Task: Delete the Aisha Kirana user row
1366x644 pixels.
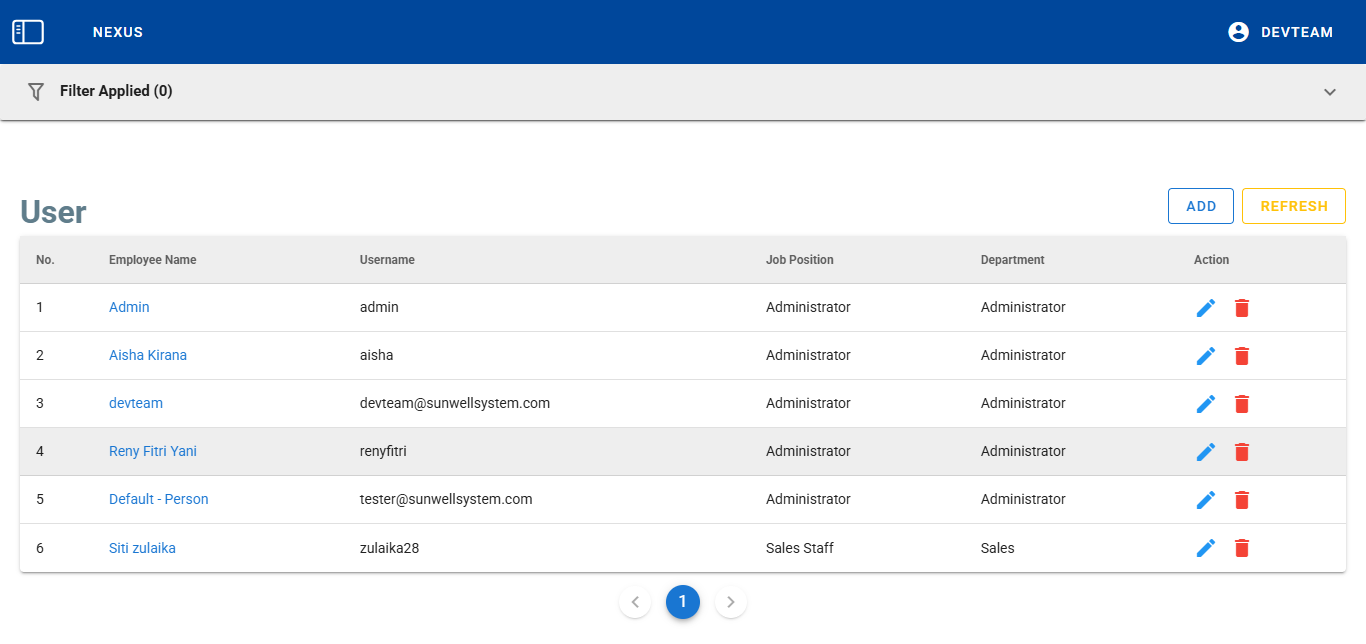Action: (1242, 356)
